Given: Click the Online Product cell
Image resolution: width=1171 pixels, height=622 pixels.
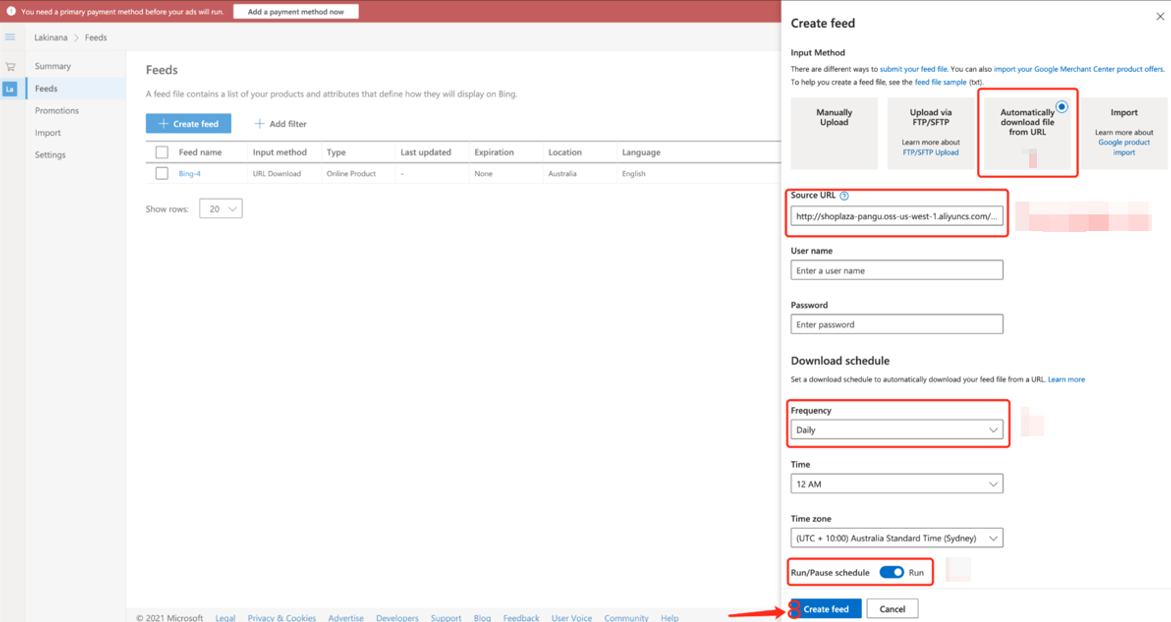Looking at the screenshot, I should pos(351,173).
